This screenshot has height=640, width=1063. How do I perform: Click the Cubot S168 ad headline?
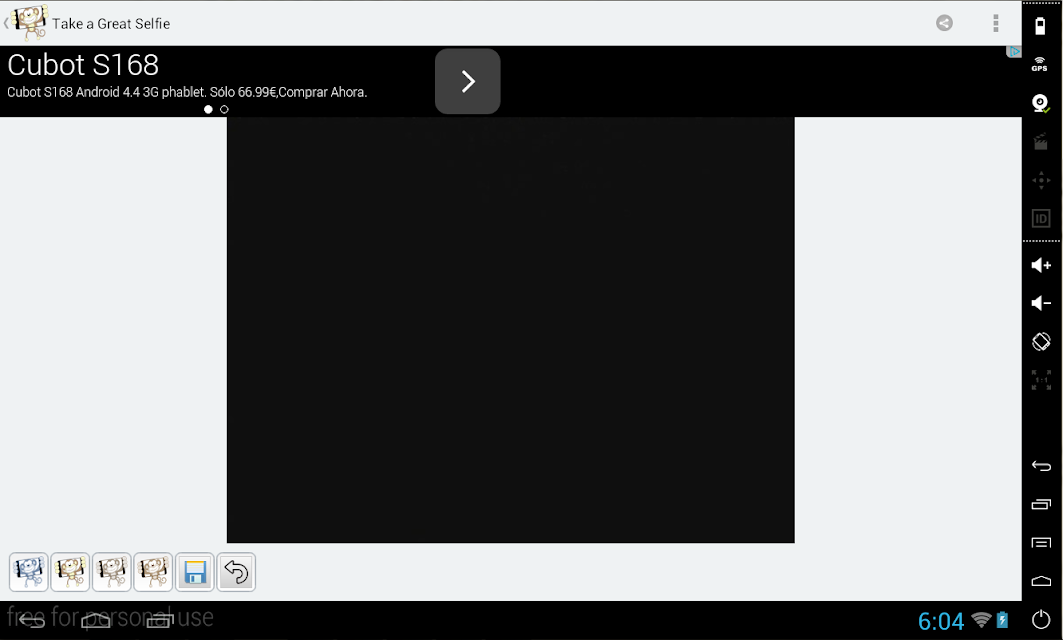coord(83,65)
